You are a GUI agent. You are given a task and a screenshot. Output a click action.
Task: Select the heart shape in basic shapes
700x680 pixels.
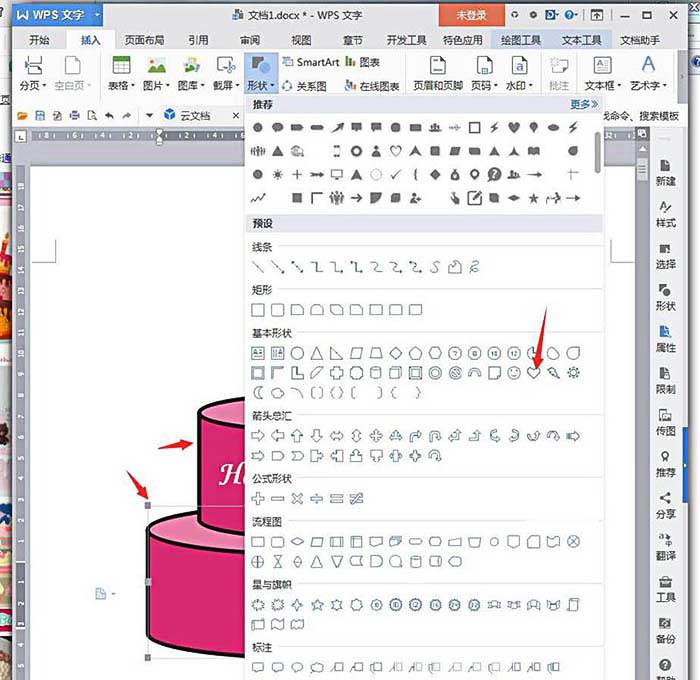coord(533,373)
